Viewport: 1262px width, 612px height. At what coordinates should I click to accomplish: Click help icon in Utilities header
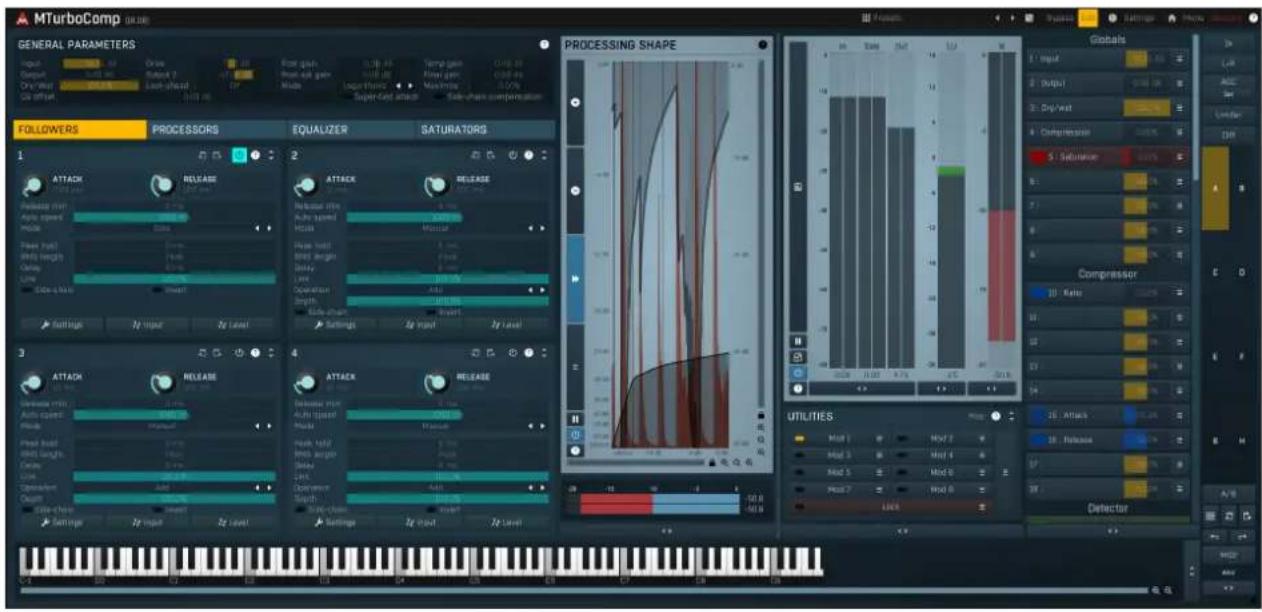tap(995, 416)
